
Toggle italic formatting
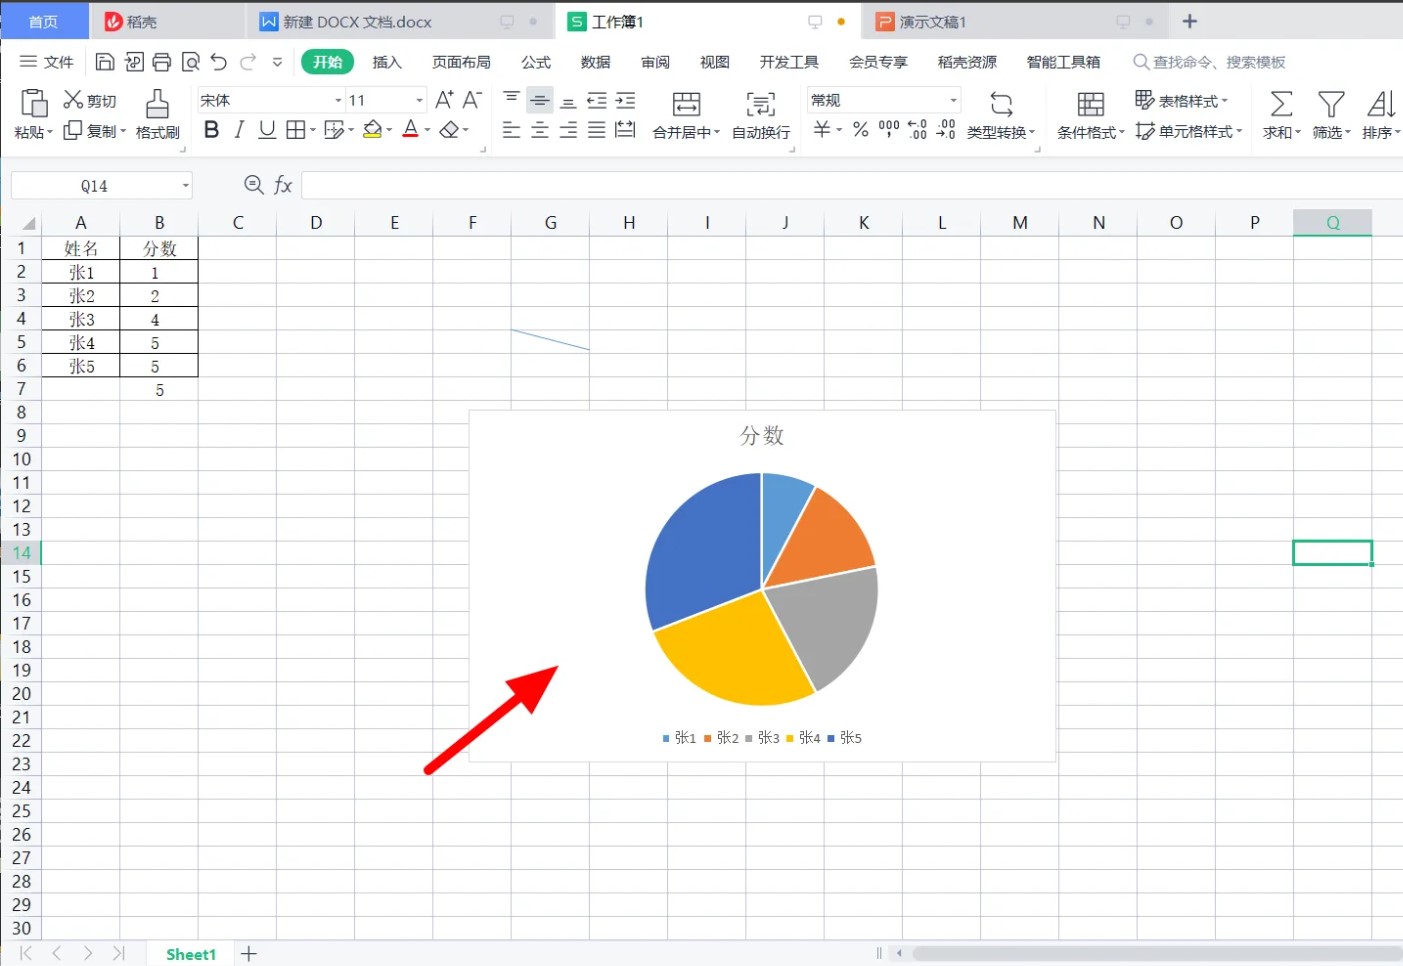(x=239, y=130)
